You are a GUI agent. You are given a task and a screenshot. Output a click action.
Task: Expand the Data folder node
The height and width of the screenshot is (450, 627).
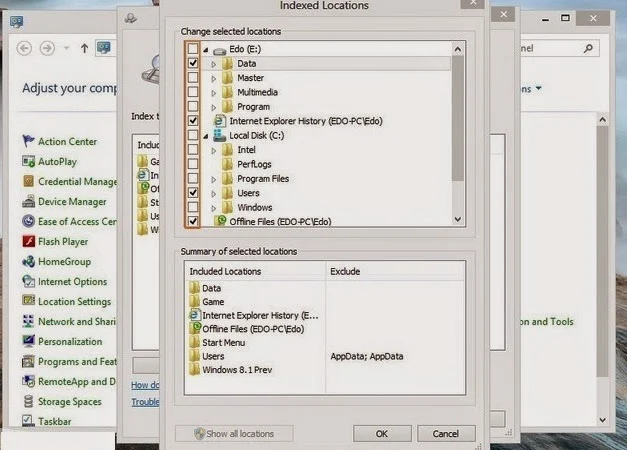click(x=214, y=64)
